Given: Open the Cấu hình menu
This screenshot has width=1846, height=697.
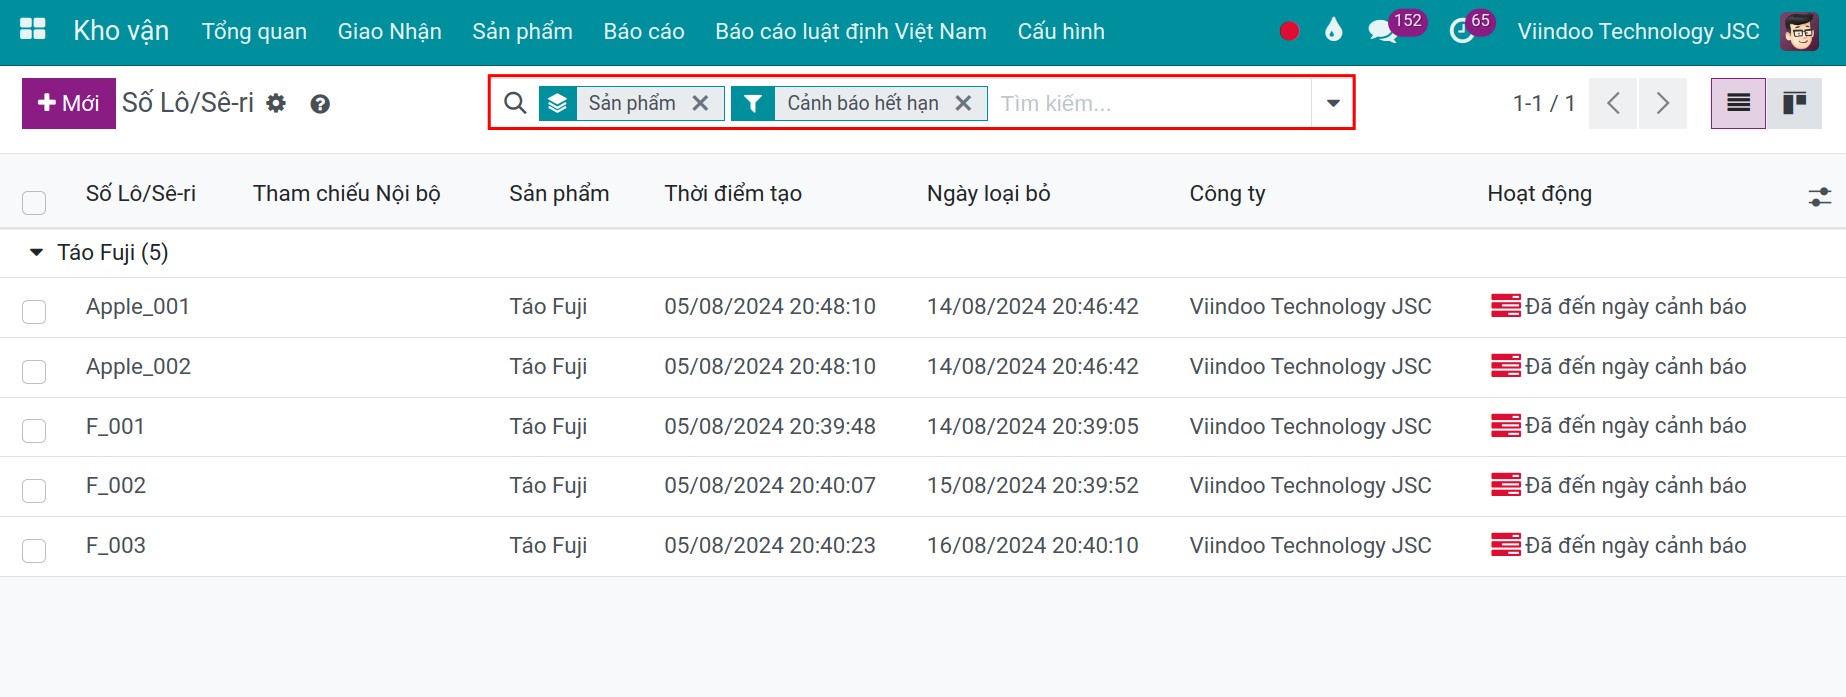Looking at the screenshot, I should (1061, 31).
